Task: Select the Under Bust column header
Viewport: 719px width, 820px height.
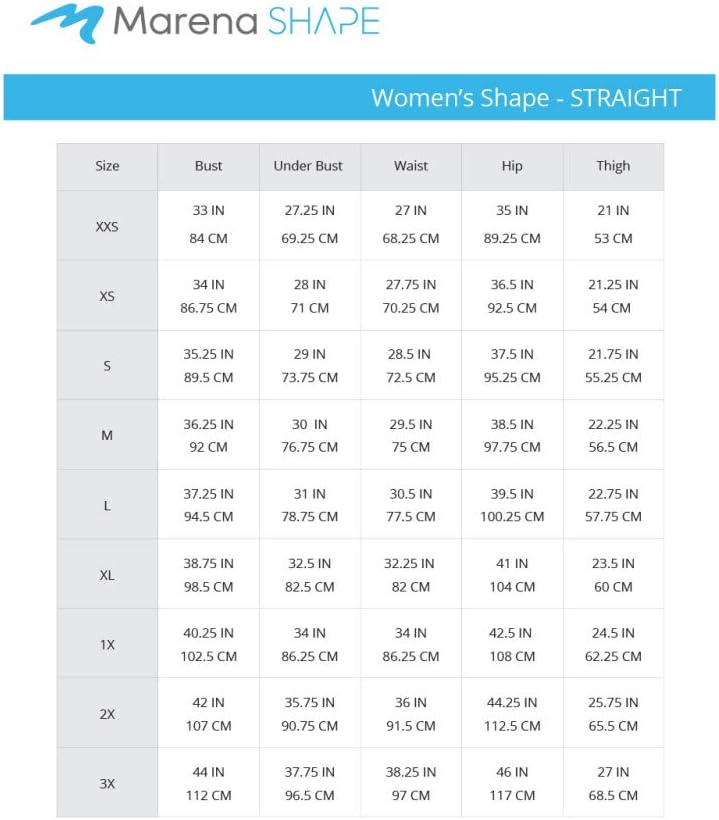Action: (308, 166)
